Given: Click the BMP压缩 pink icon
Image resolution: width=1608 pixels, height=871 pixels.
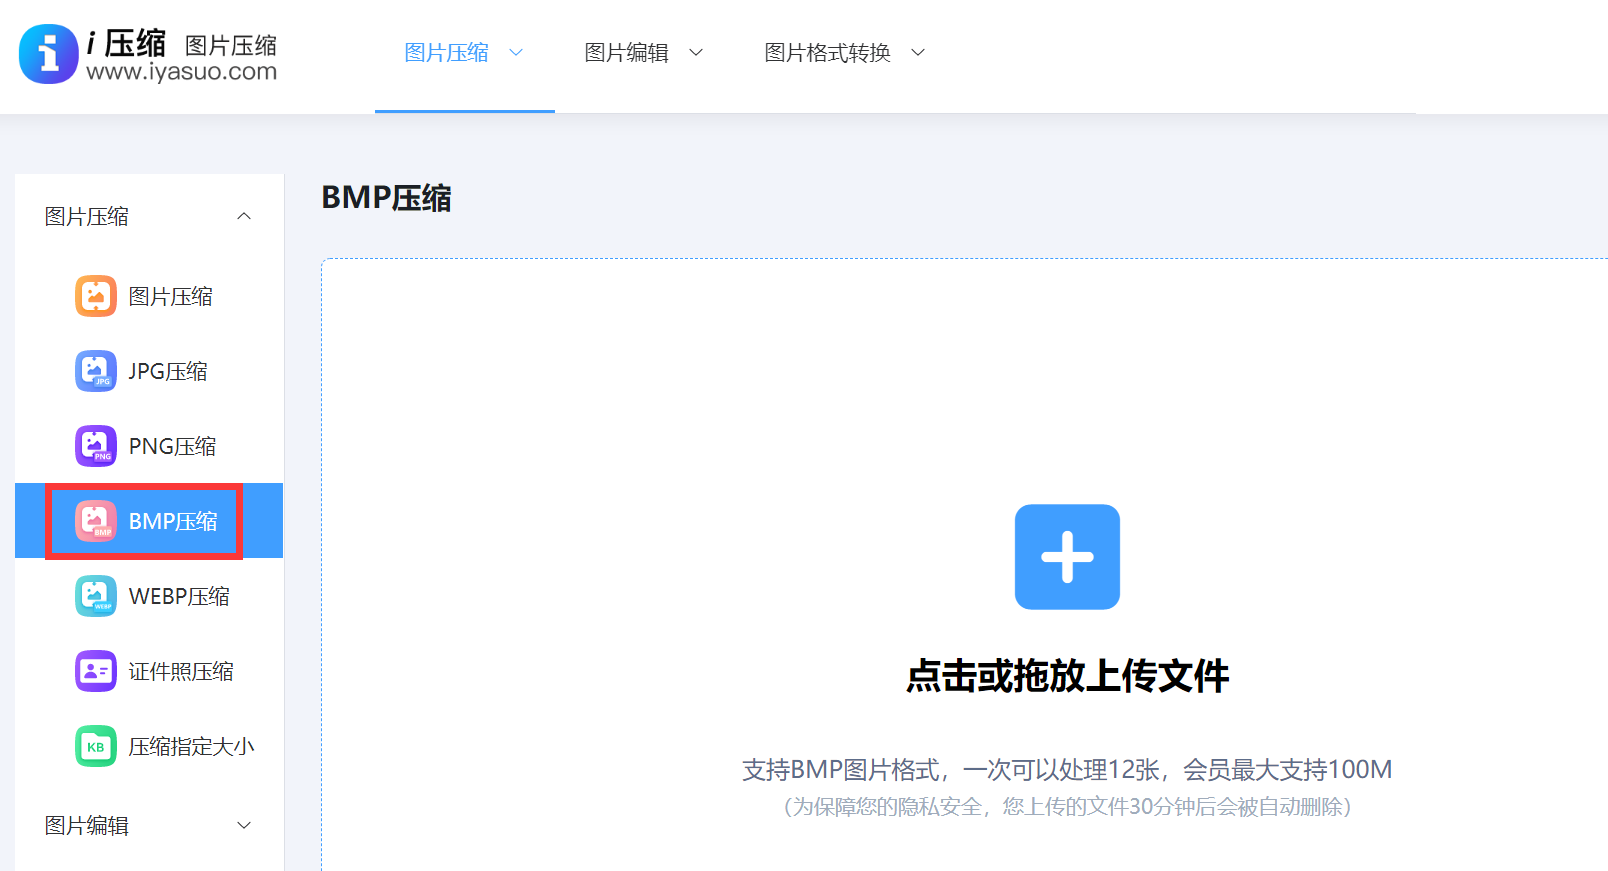Looking at the screenshot, I should coord(95,521).
